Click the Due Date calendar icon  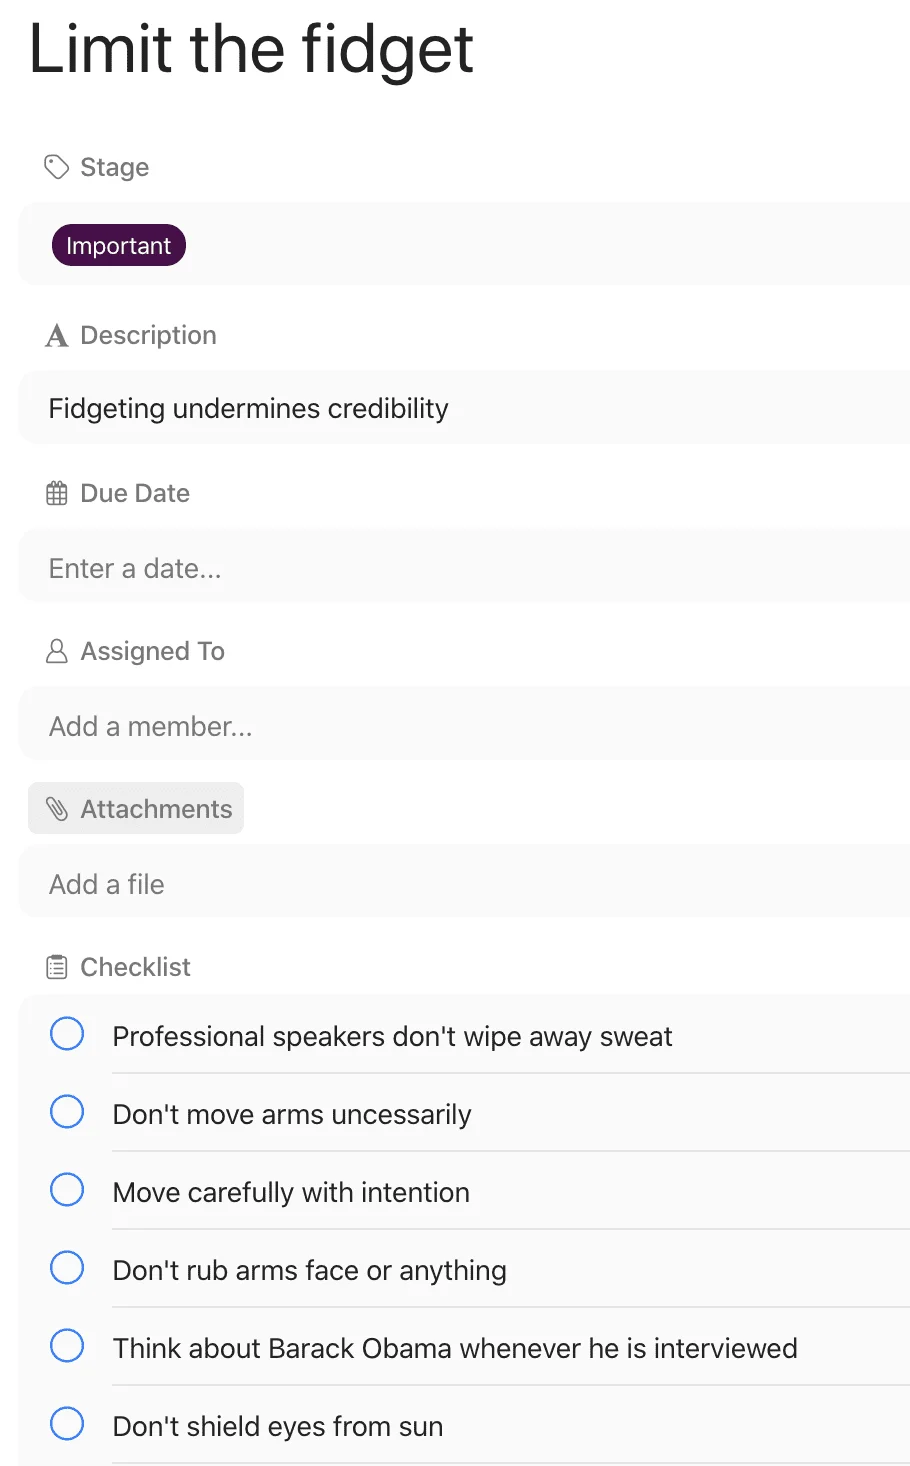click(x=57, y=493)
